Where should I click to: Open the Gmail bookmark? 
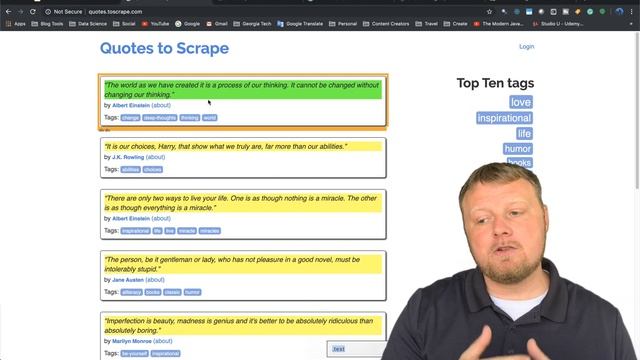(x=217, y=24)
